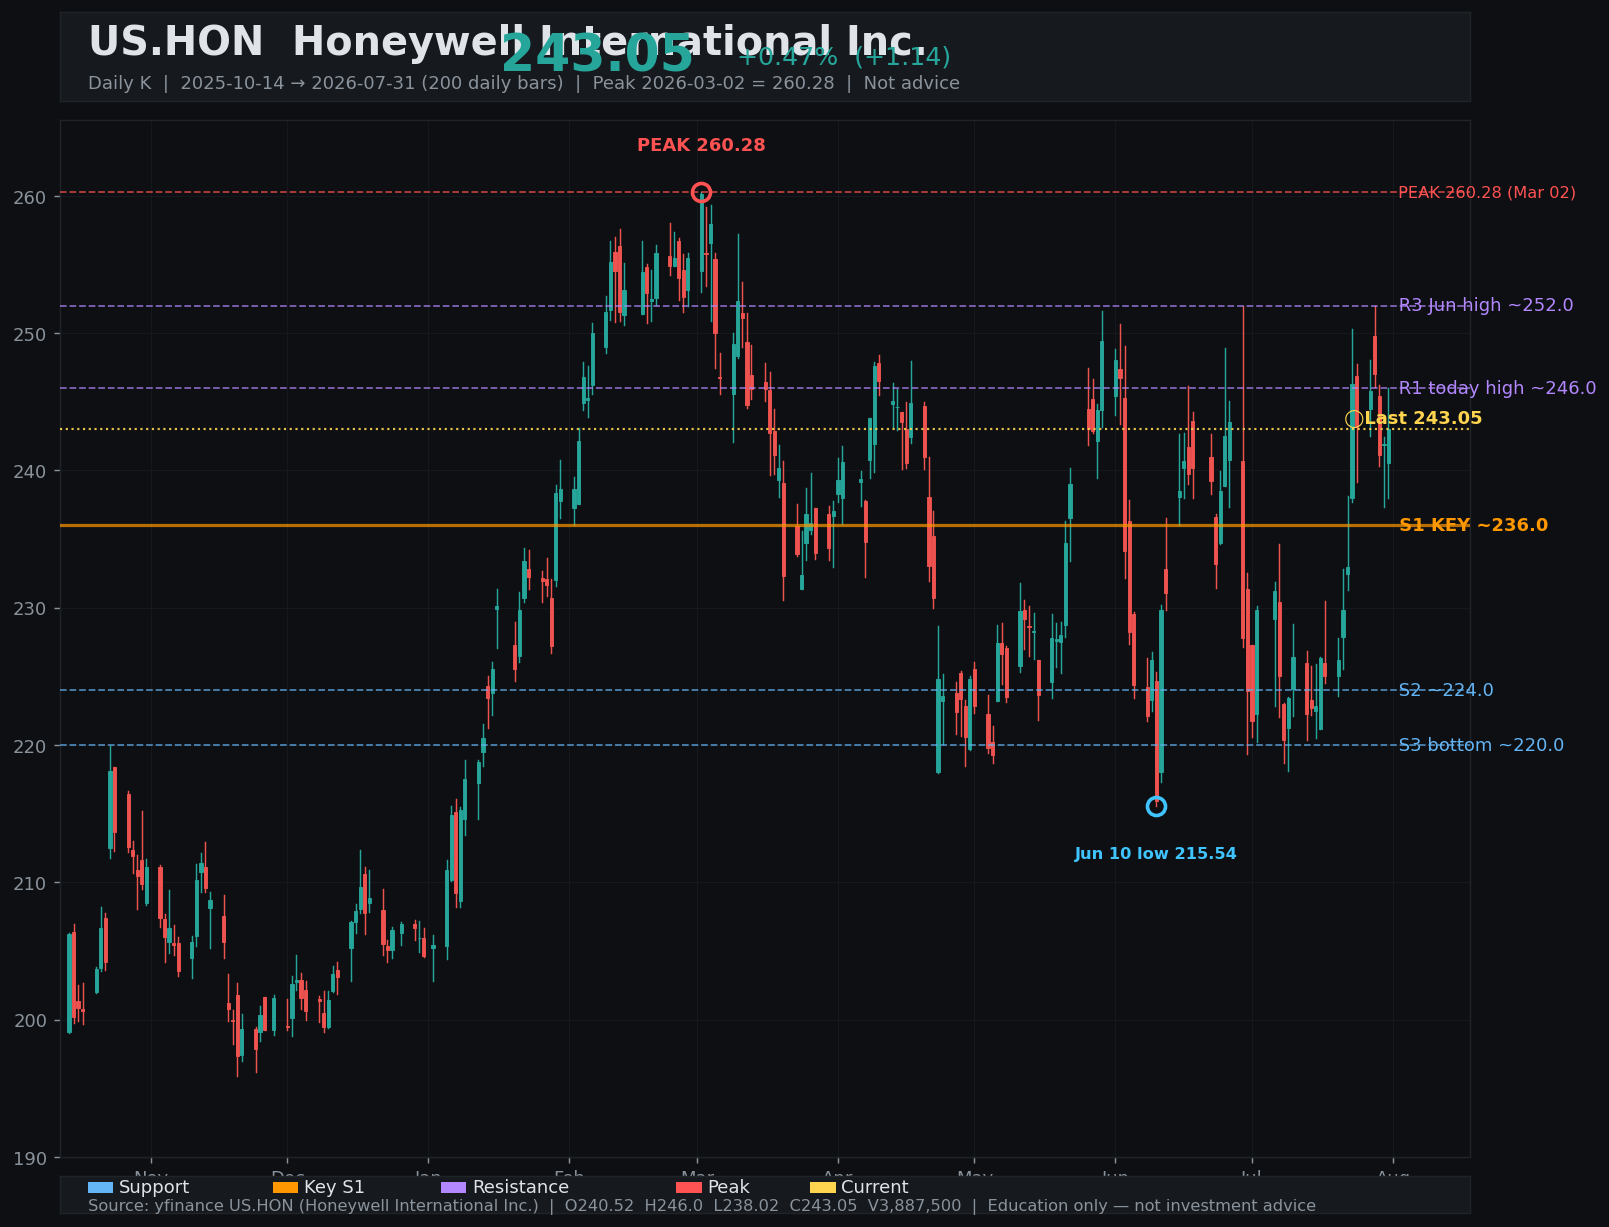Click the close value "C243.05" in footer
1609x1227 pixels.
823,1206
